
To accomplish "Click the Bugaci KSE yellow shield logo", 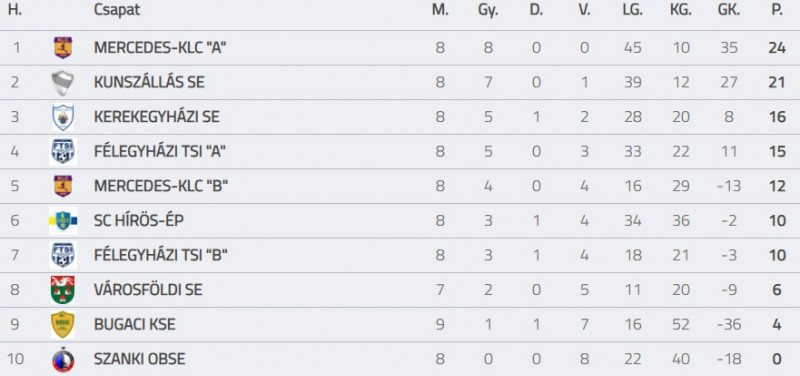I will coord(63,324).
